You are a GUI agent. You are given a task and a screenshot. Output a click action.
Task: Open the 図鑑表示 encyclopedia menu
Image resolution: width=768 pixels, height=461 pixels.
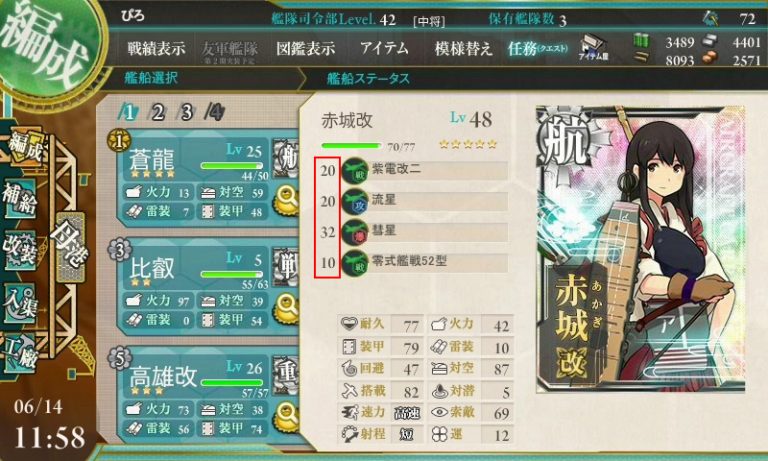point(306,49)
